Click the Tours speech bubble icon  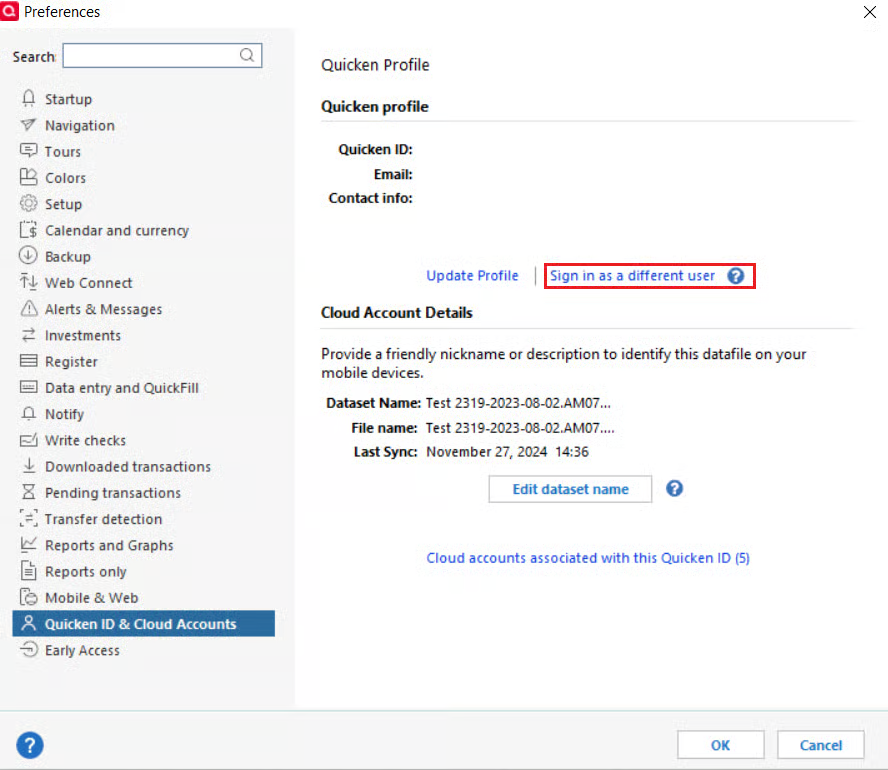click(28, 151)
